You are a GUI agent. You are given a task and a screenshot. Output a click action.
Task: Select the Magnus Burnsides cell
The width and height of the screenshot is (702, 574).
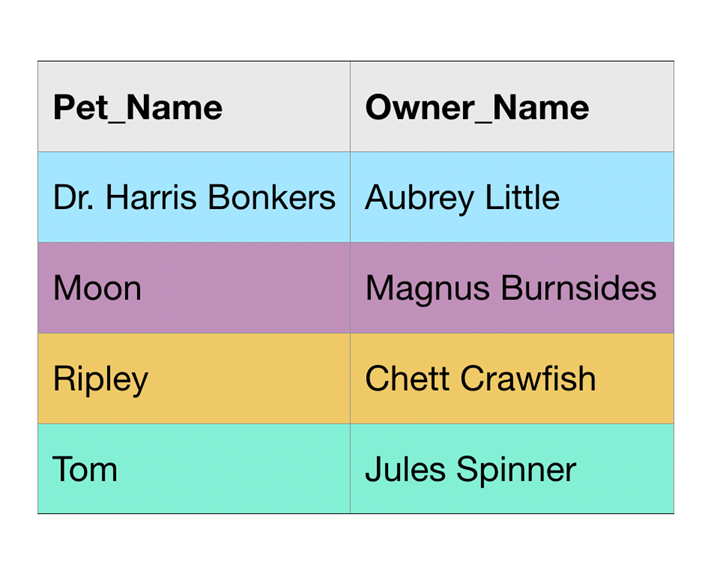point(510,289)
